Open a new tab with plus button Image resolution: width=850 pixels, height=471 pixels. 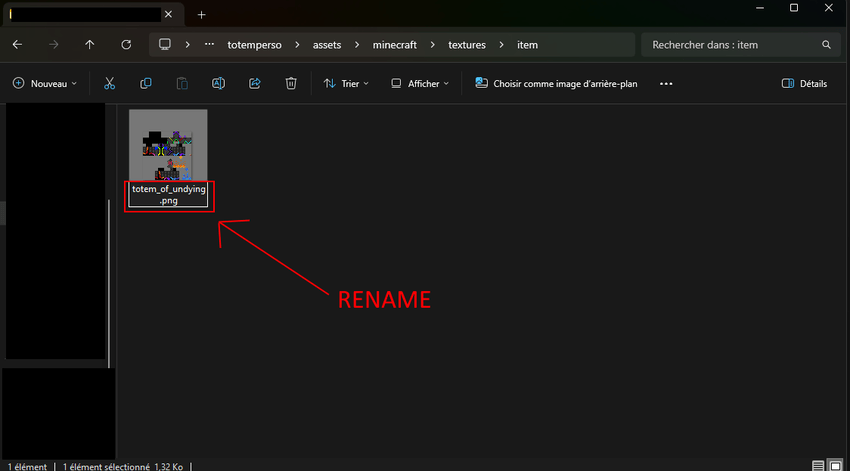click(x=201, y=15)
